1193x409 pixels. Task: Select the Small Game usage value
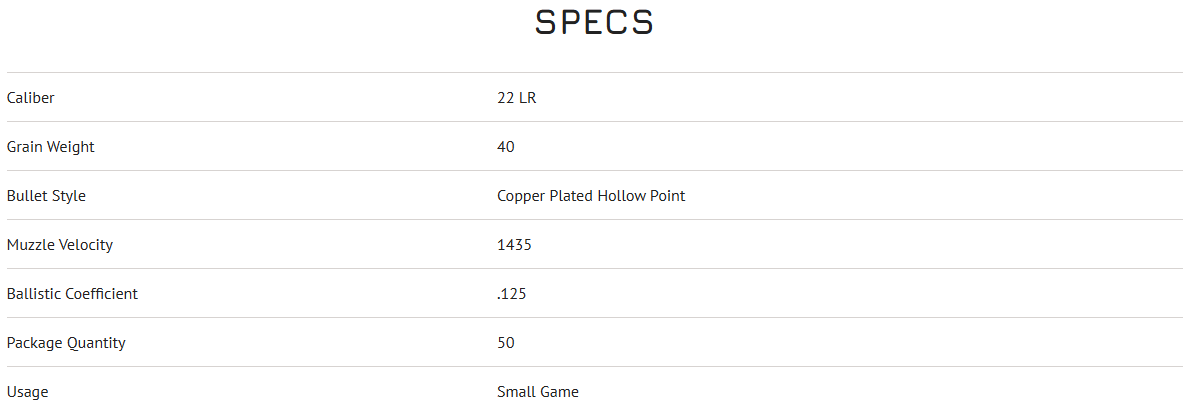tap(538, 392)
